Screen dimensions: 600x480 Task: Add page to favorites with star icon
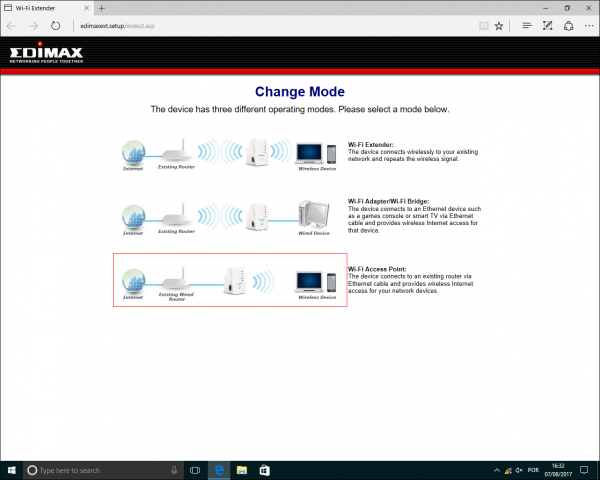(x=499, y=26)
